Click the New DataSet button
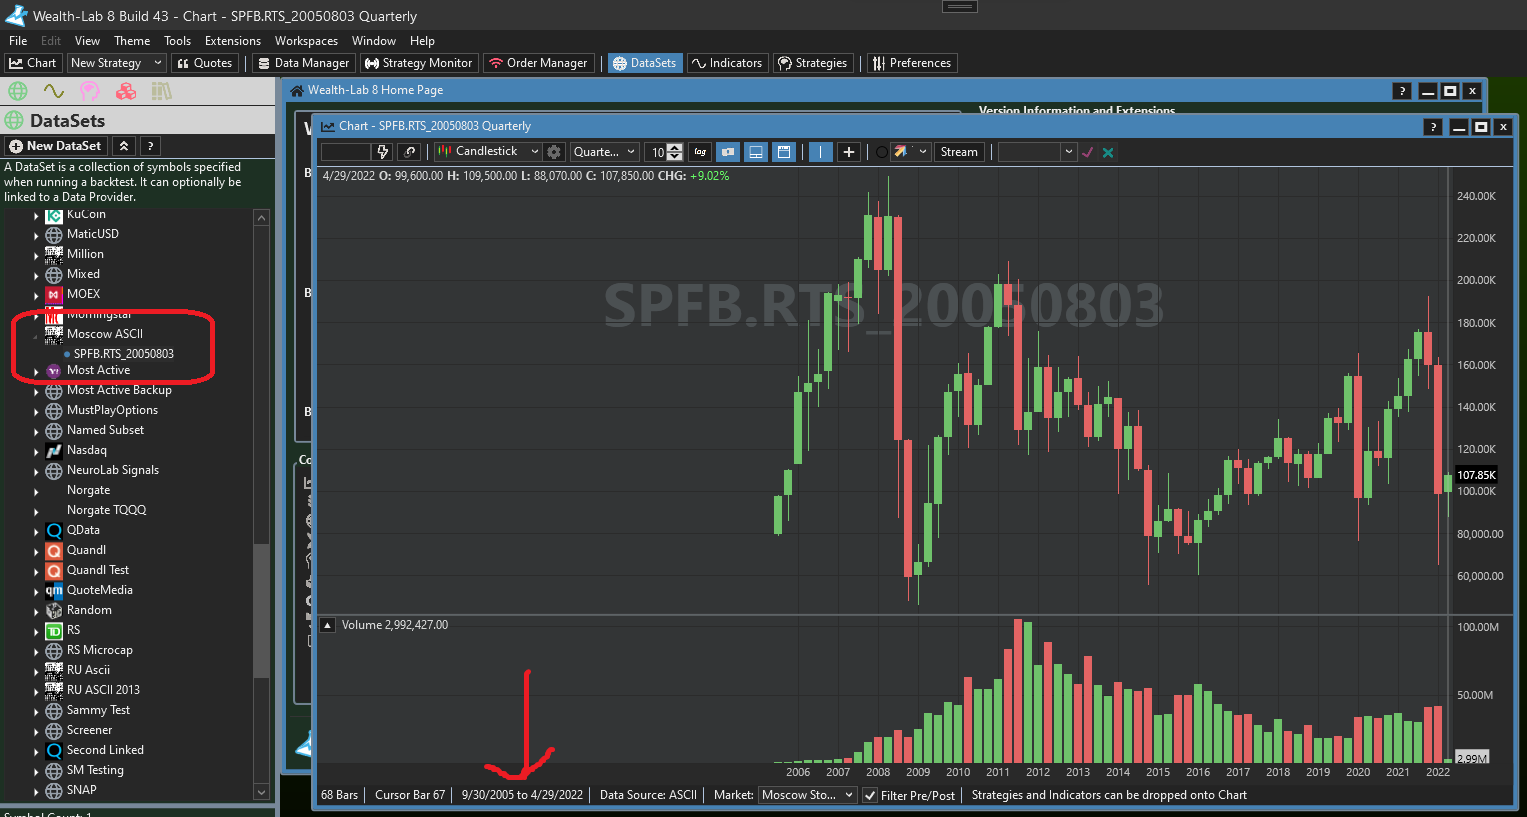This screenshot has height=817, width=1527. (55, 146)
